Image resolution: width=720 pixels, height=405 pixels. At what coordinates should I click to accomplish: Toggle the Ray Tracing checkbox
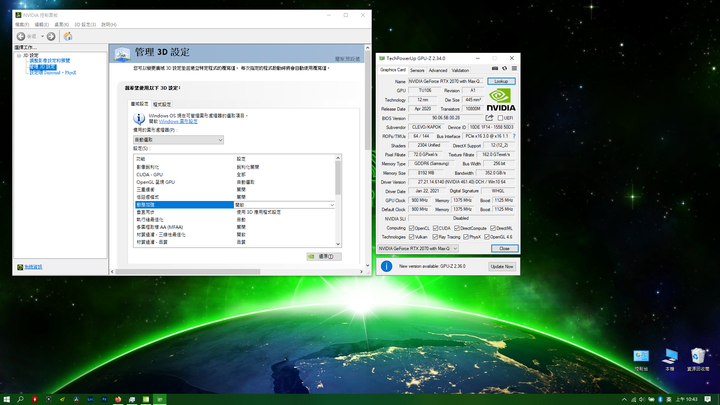[435, 237]
